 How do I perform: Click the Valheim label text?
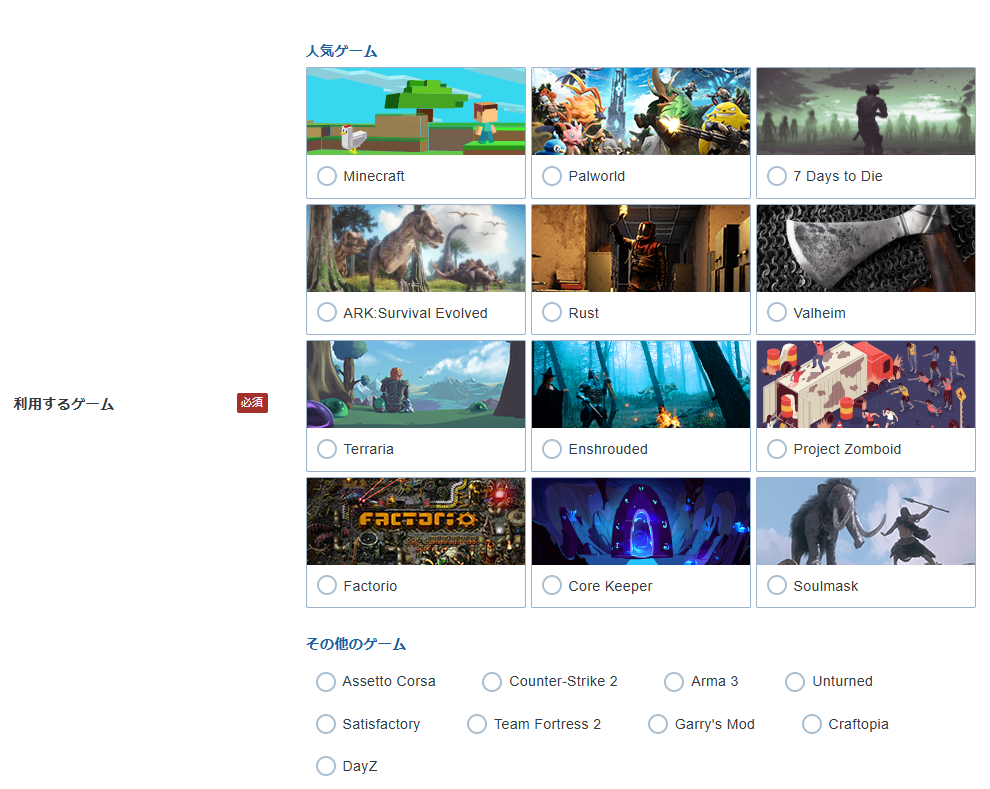pos(820,313)
